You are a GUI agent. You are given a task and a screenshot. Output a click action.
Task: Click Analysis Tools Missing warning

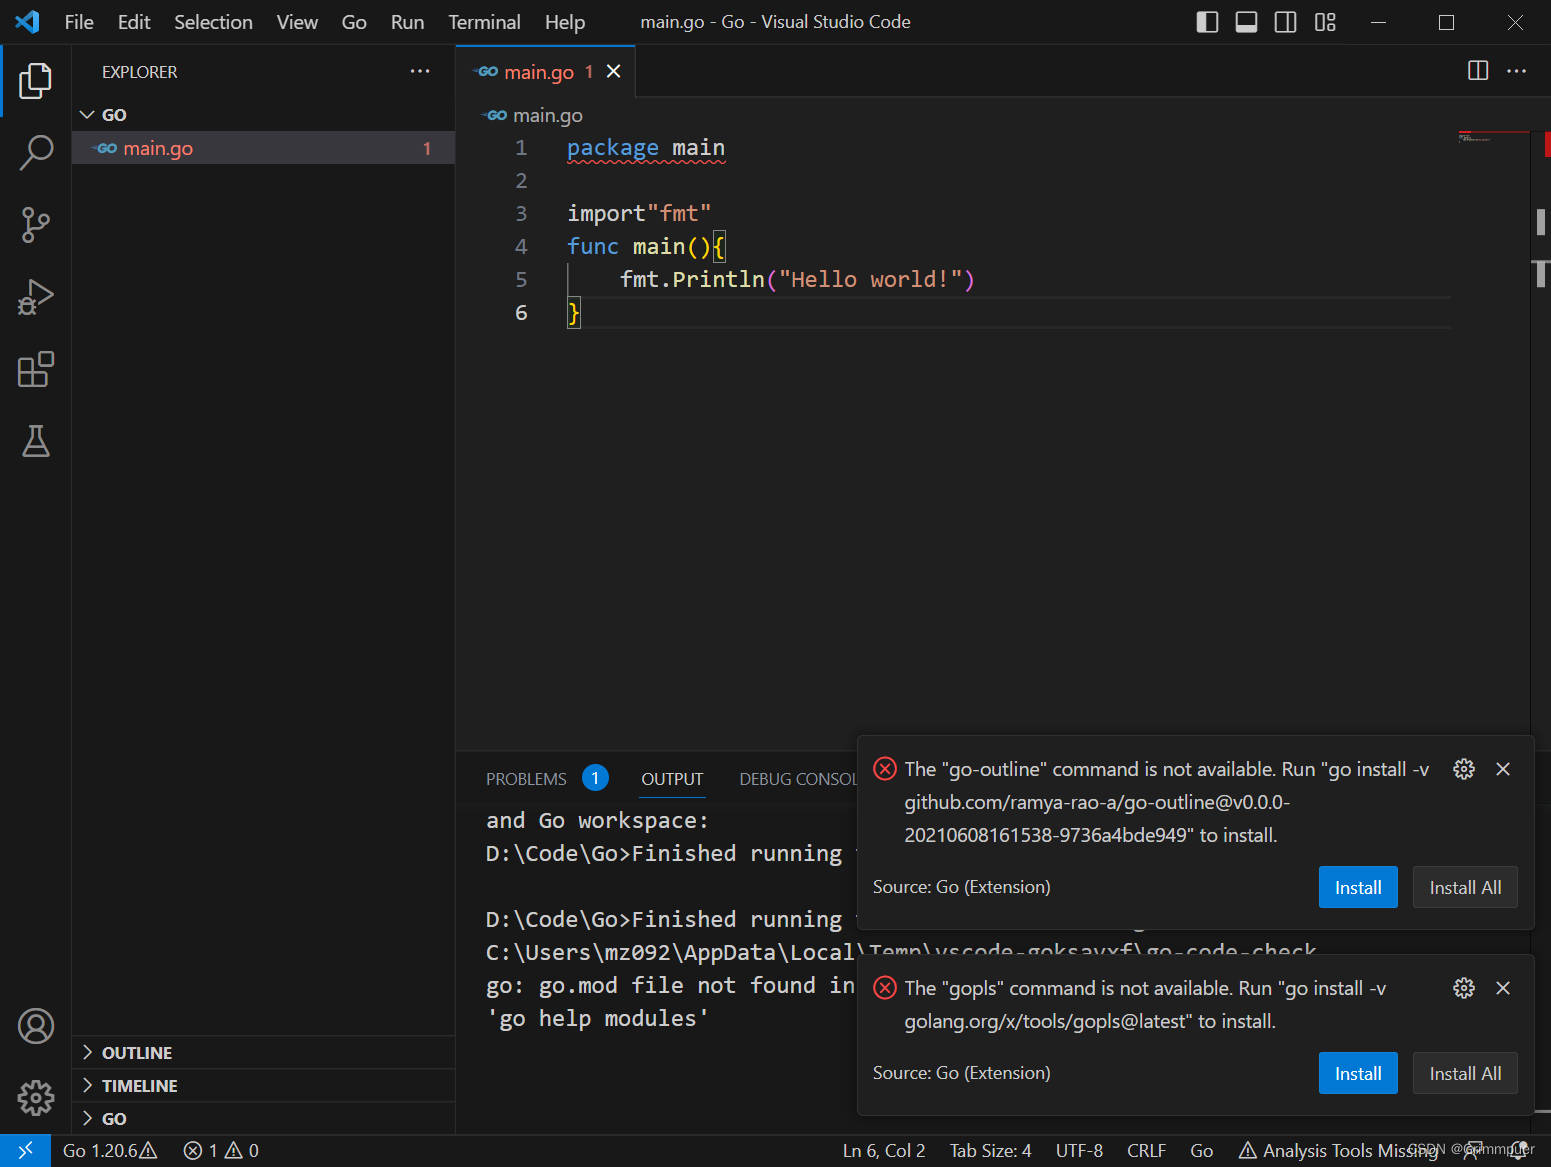coord(1338,1151)
